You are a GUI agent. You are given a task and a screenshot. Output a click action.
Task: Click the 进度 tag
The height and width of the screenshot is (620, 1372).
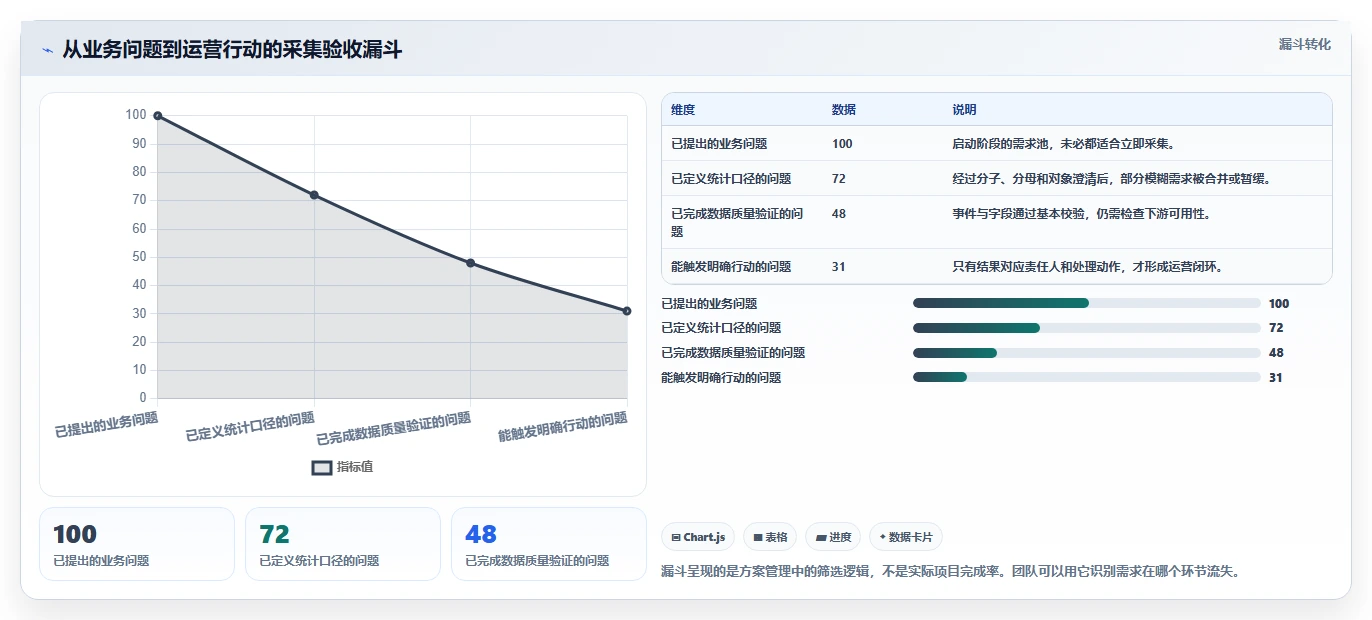[x=833, y=537]
